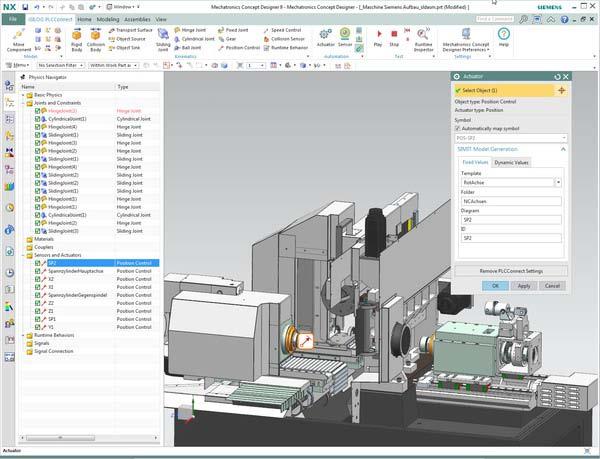Click the command finder search icon
Viewport: 600px width, 459px height.
[x=523, y=19]
